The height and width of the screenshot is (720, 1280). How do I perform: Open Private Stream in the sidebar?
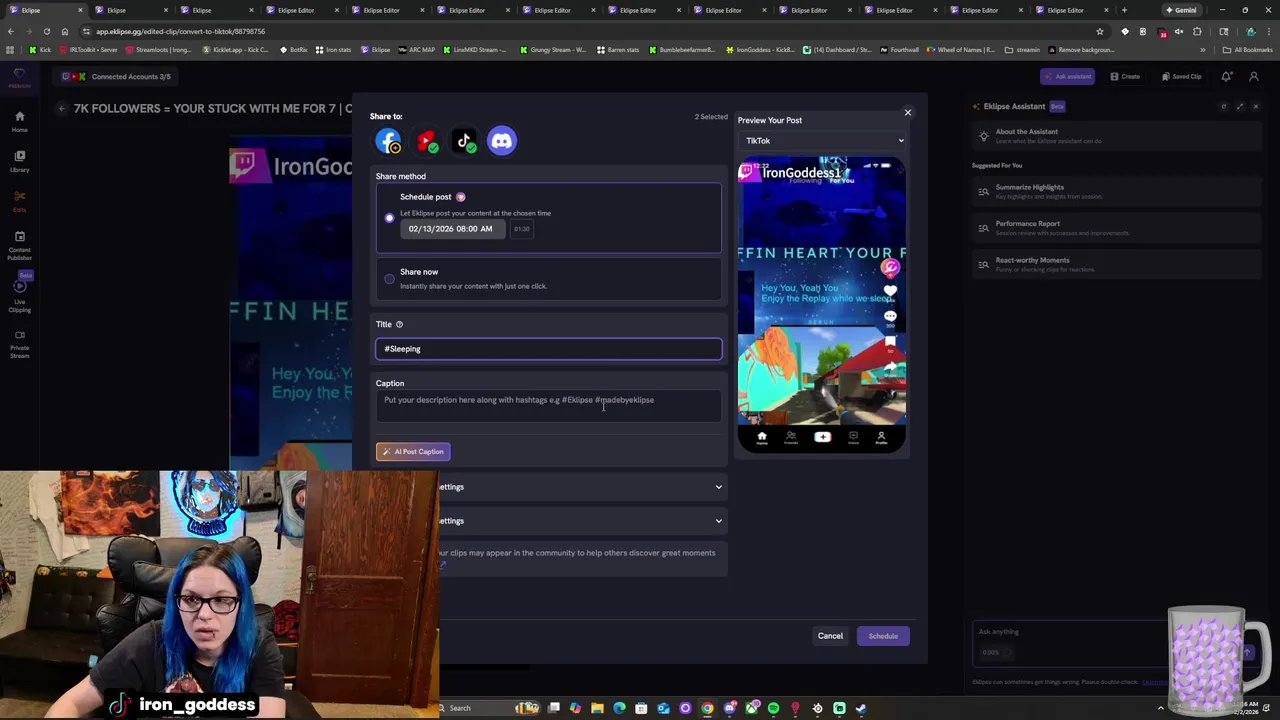(x=19, y=343)
